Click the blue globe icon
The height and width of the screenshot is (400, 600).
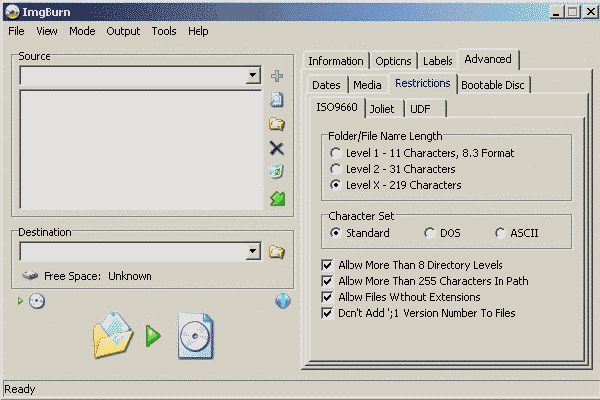coord(282,301)
